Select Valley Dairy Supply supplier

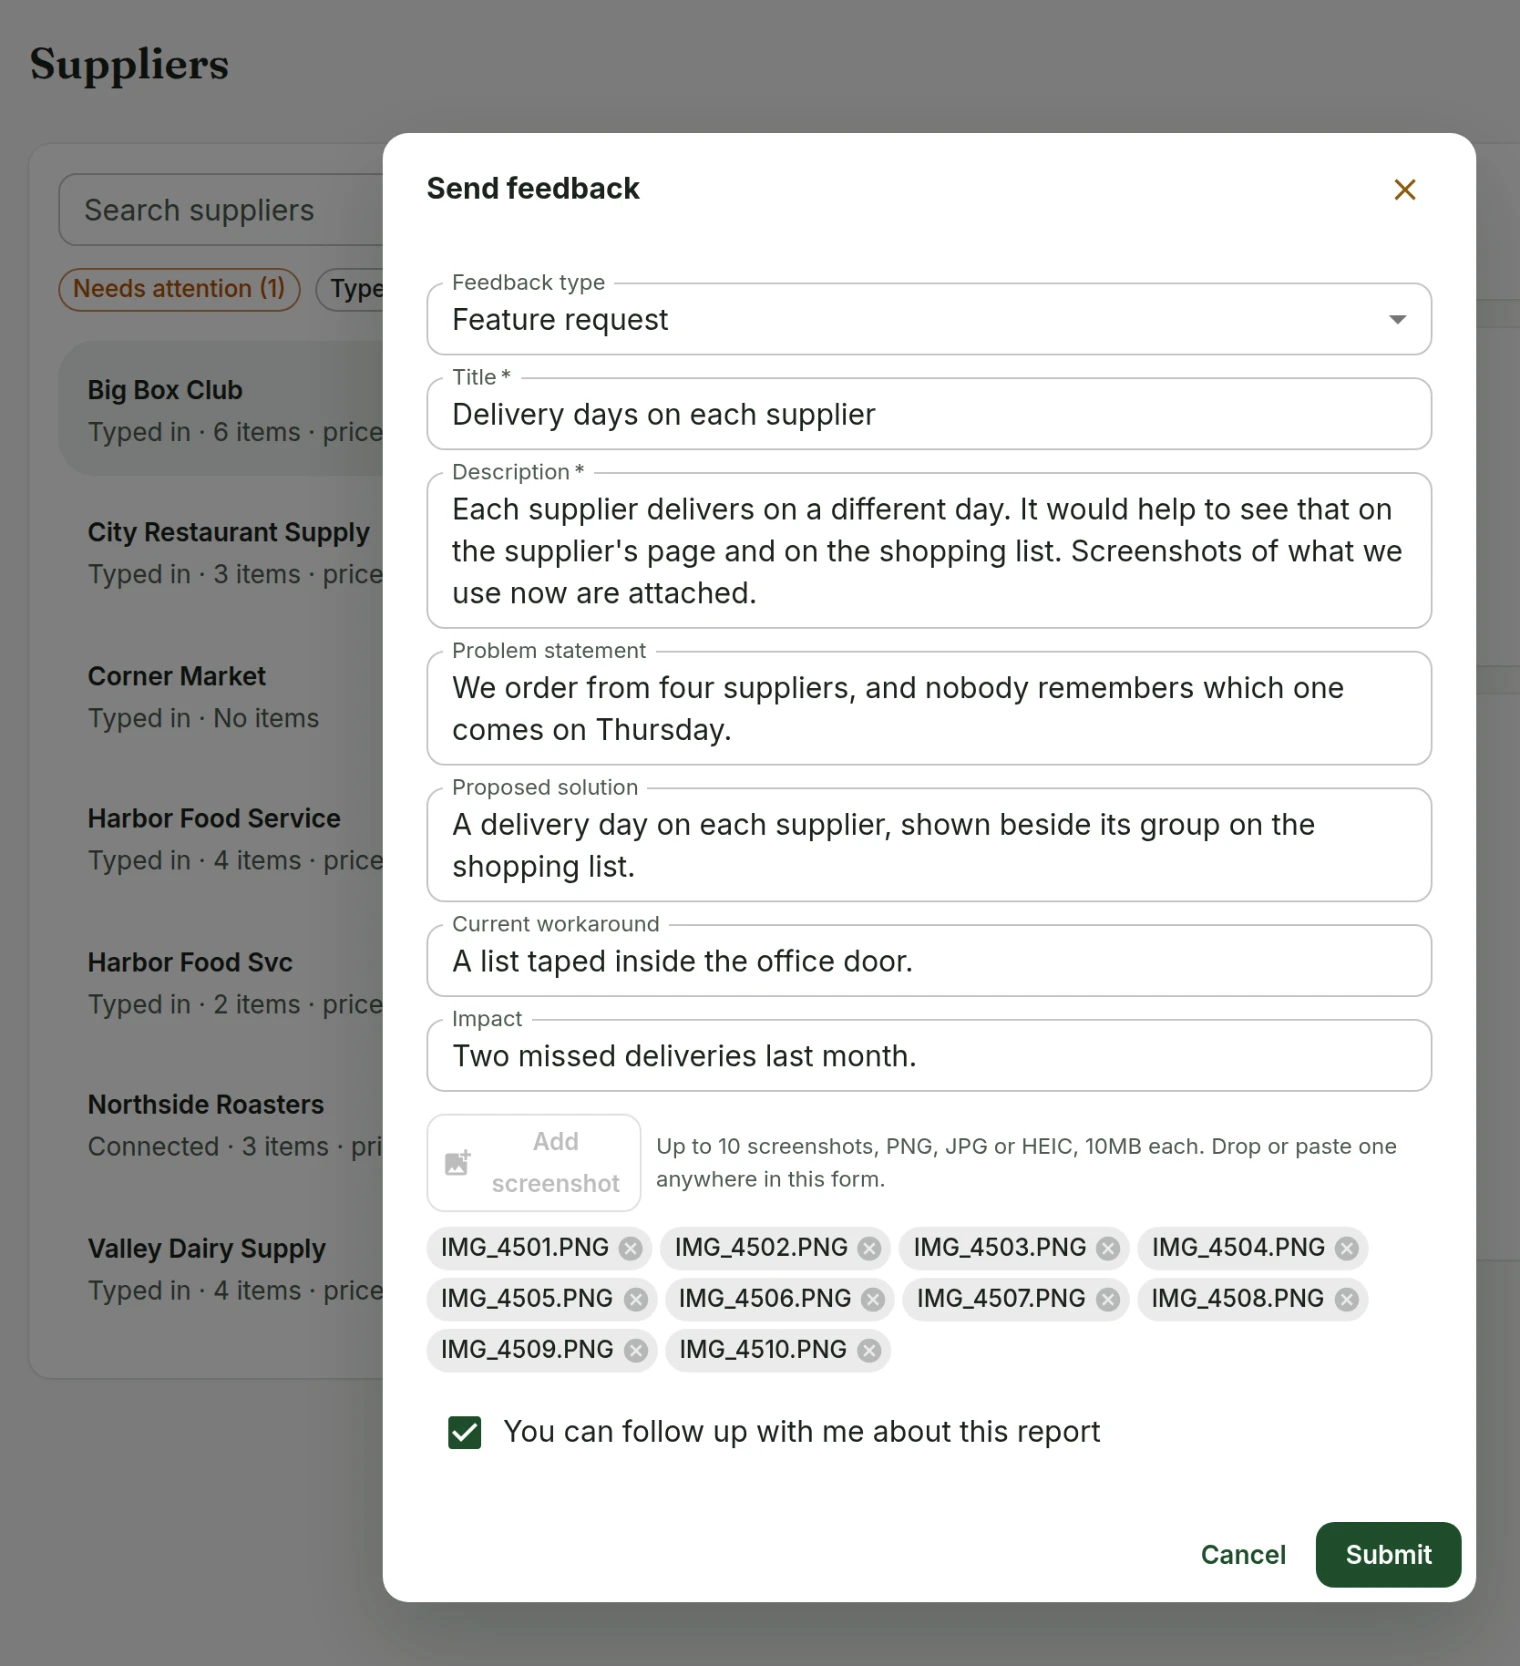coord(222,1269)
